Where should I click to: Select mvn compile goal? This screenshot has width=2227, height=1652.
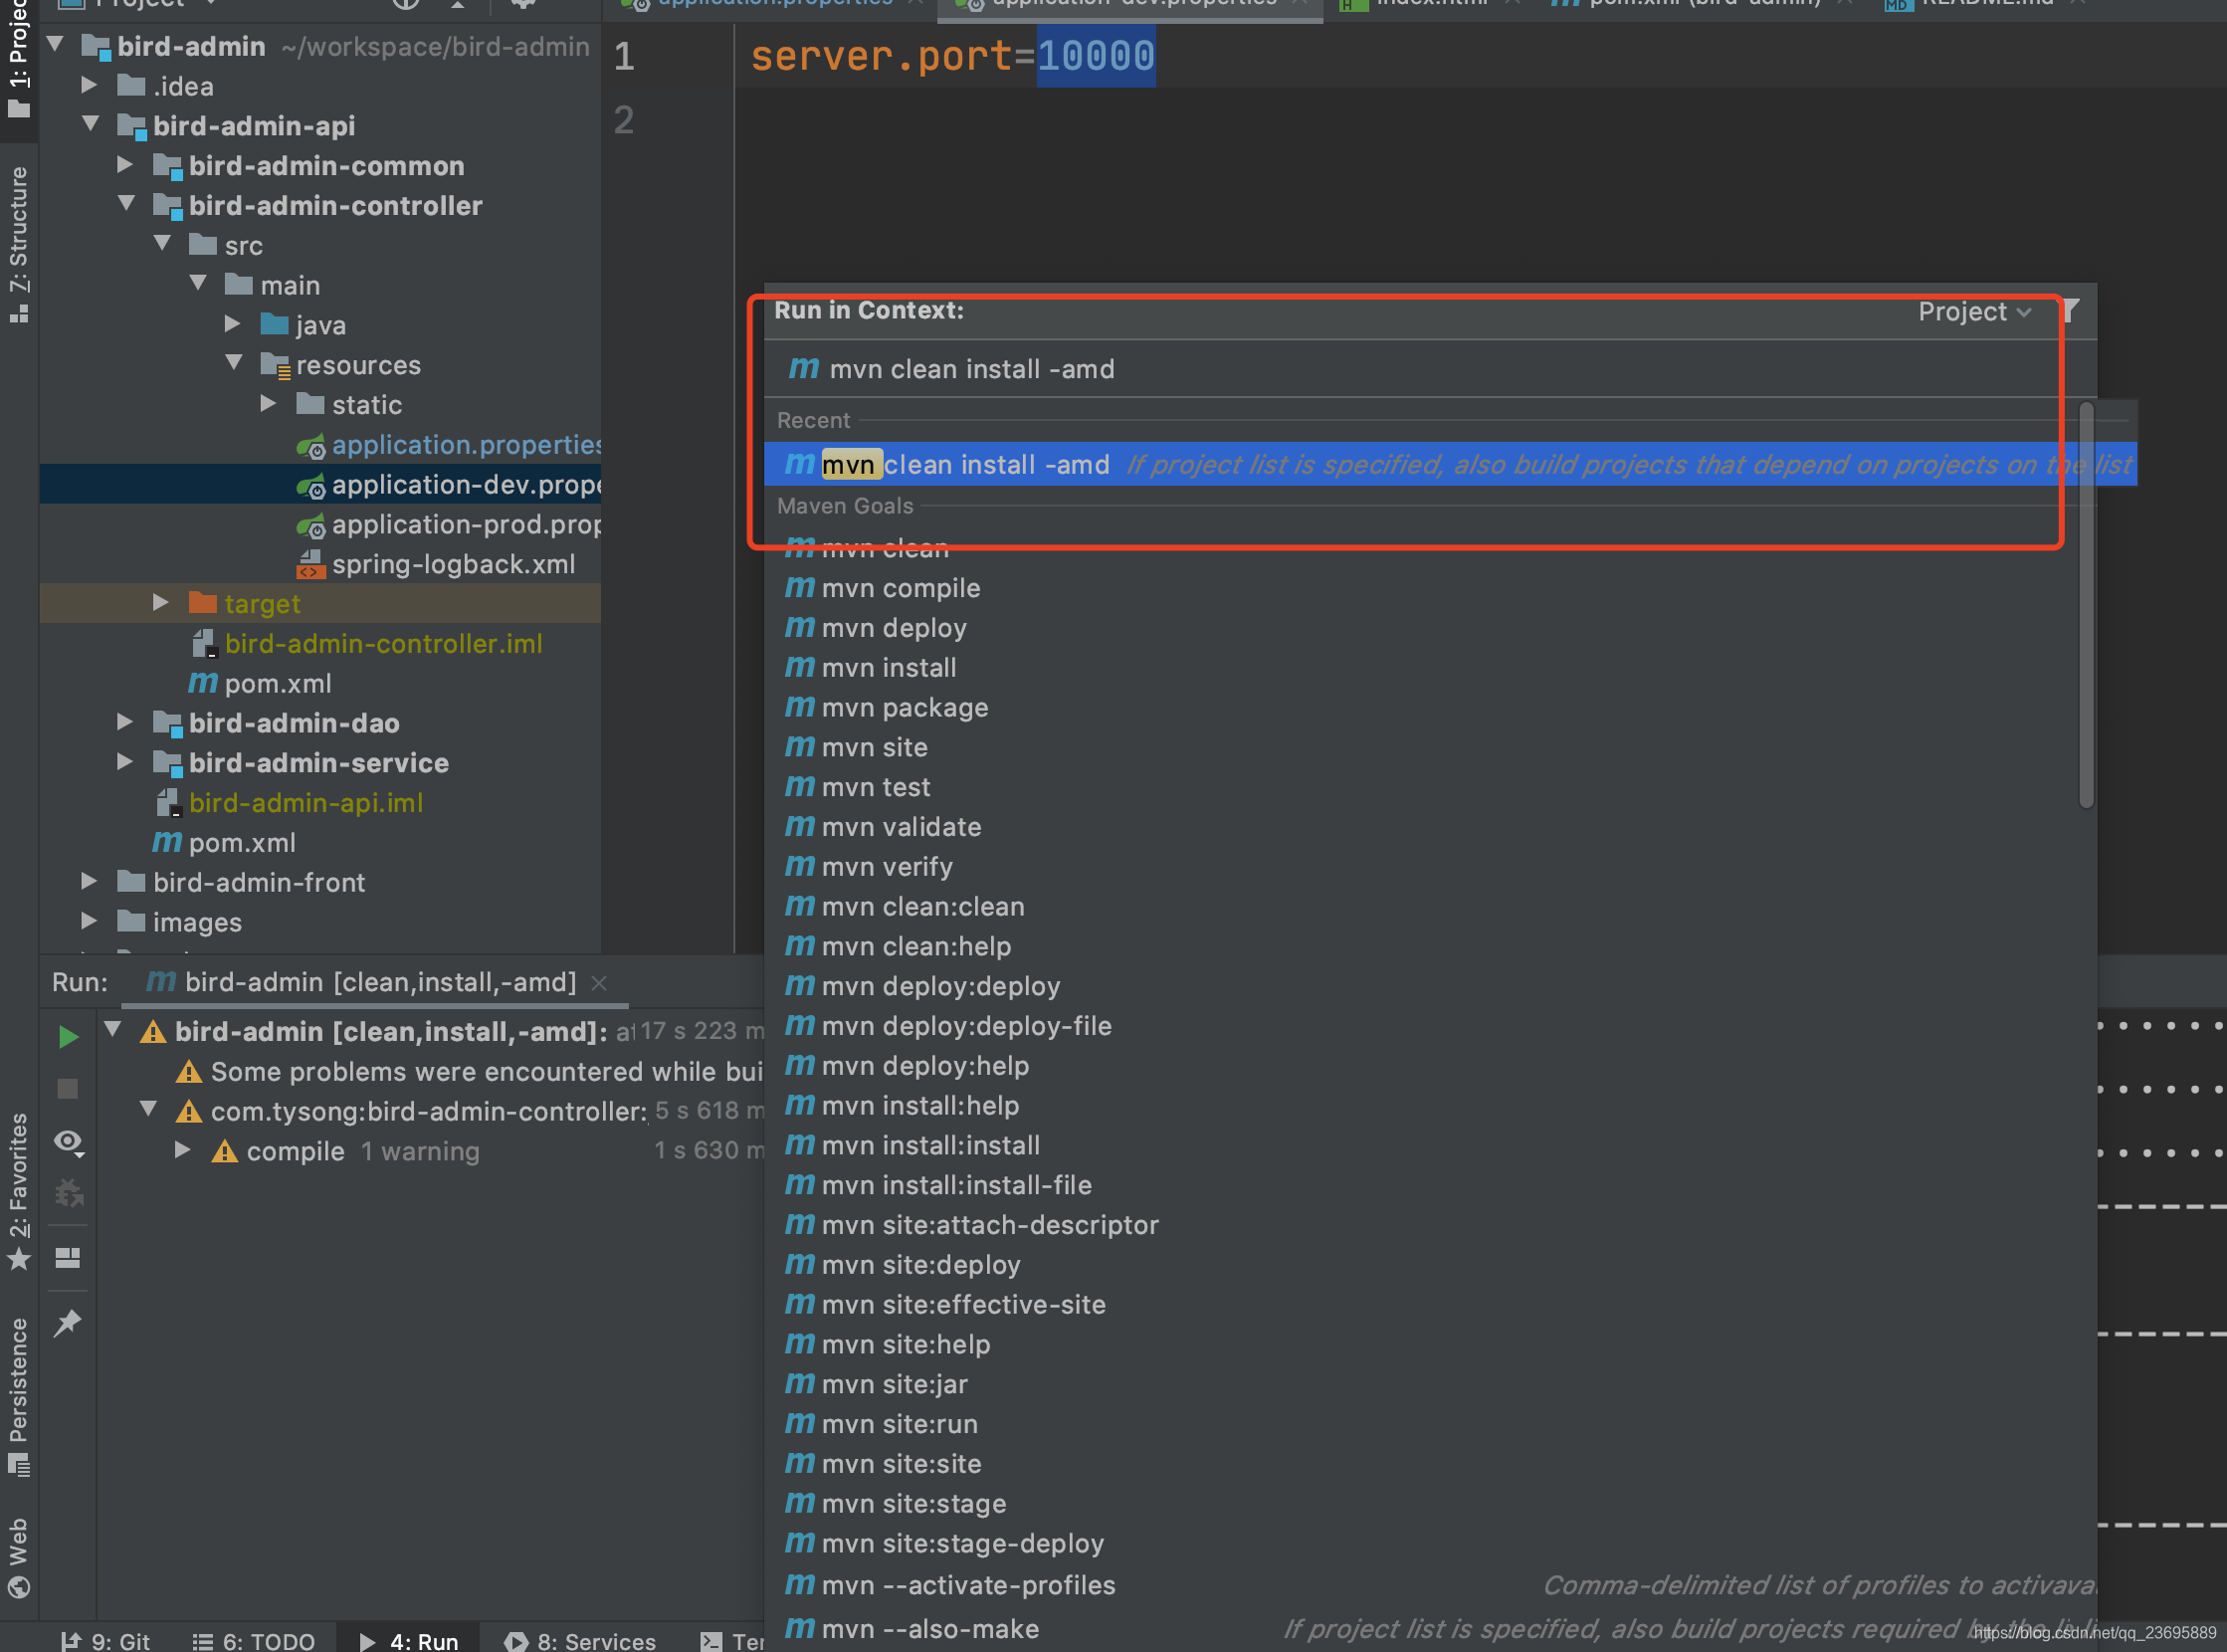click(900, 588)
